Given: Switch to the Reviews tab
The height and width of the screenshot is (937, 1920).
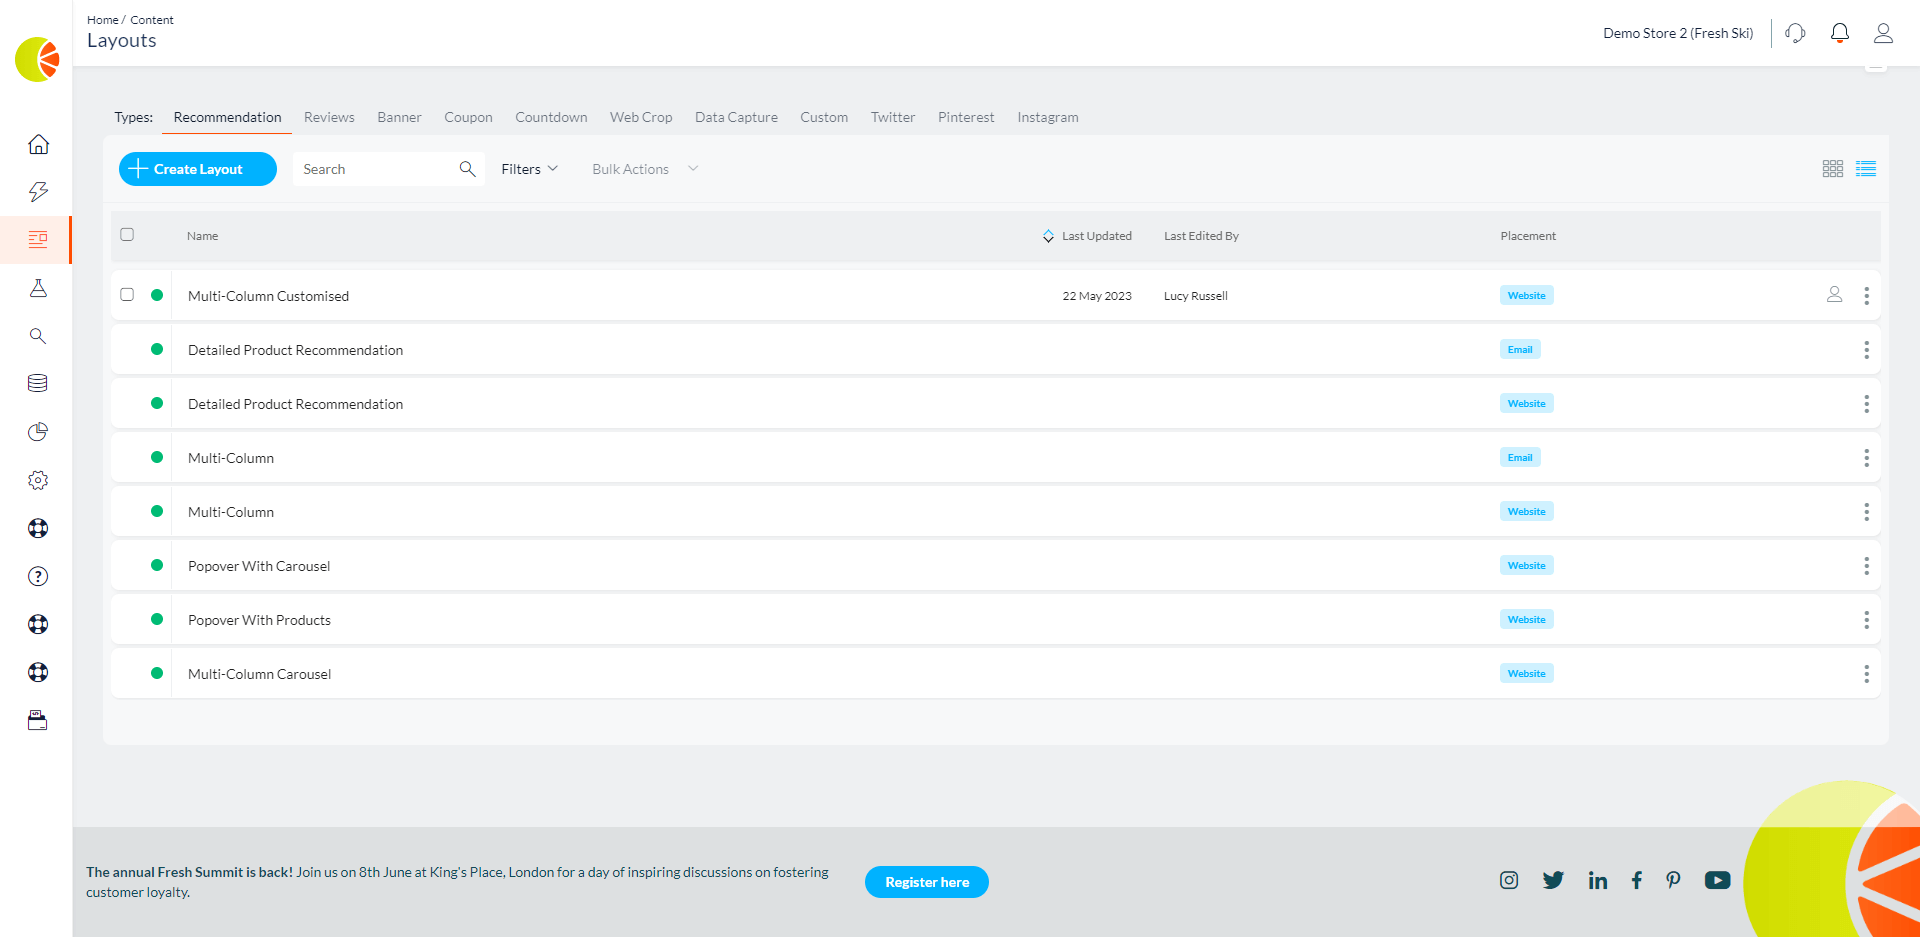Looking at the screenshot, I should (x=329, y=117).
